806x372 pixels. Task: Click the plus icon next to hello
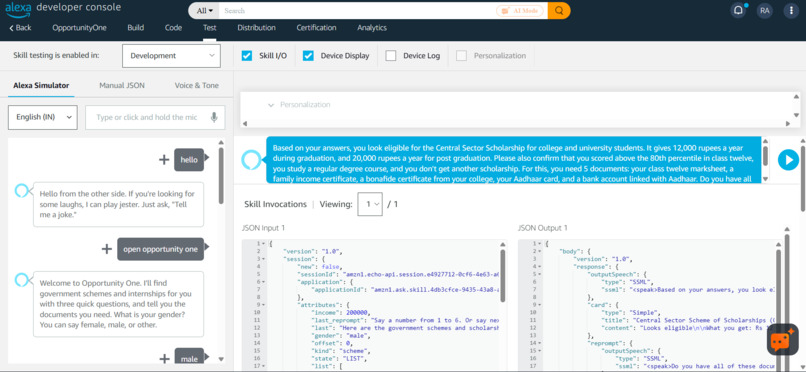pyautogui.click(x=163, y=159)
